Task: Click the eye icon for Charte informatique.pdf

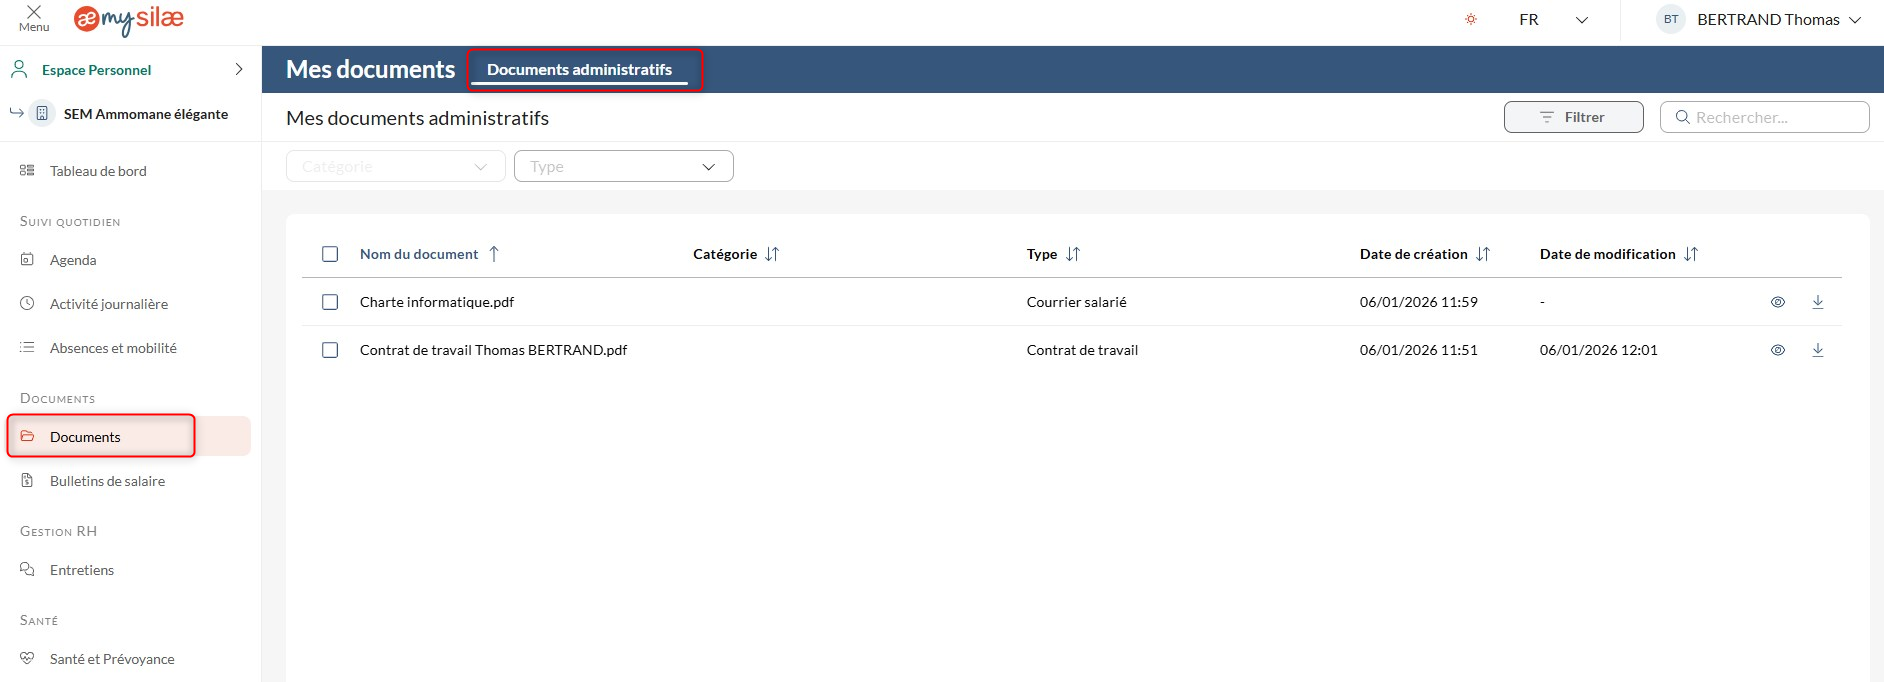Action: [1777, 302]
